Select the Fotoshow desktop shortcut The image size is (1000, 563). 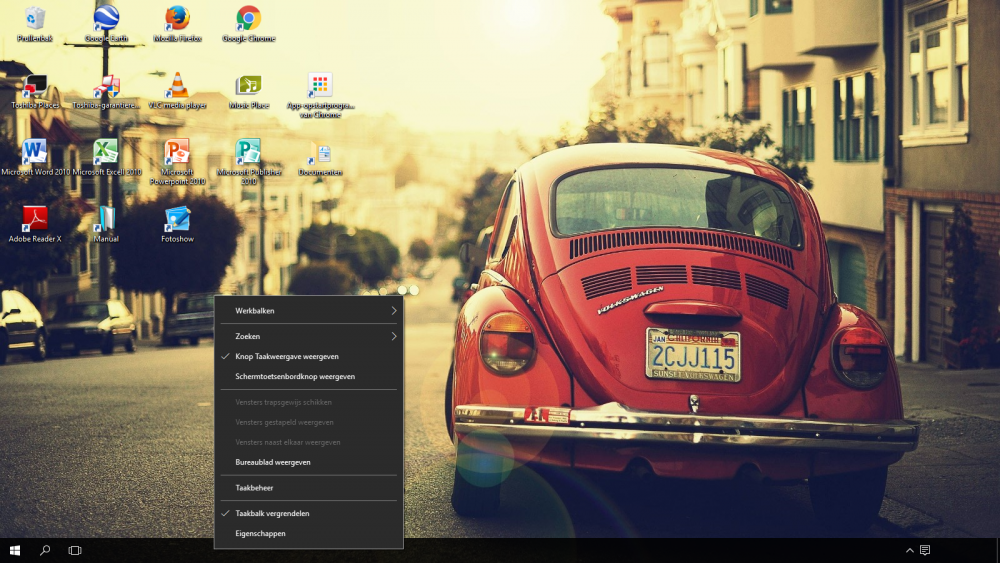[x=177, y=219]
